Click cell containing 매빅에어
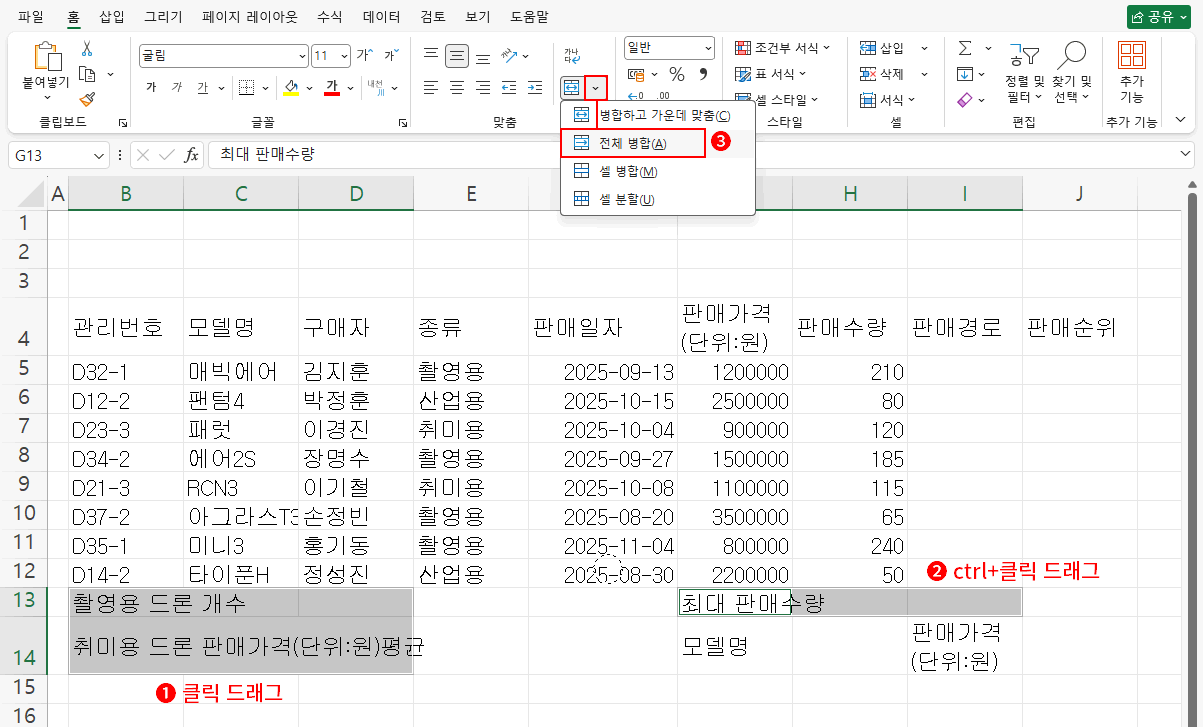The width and height of the screenshot is (1203, 727). (240, 373)
